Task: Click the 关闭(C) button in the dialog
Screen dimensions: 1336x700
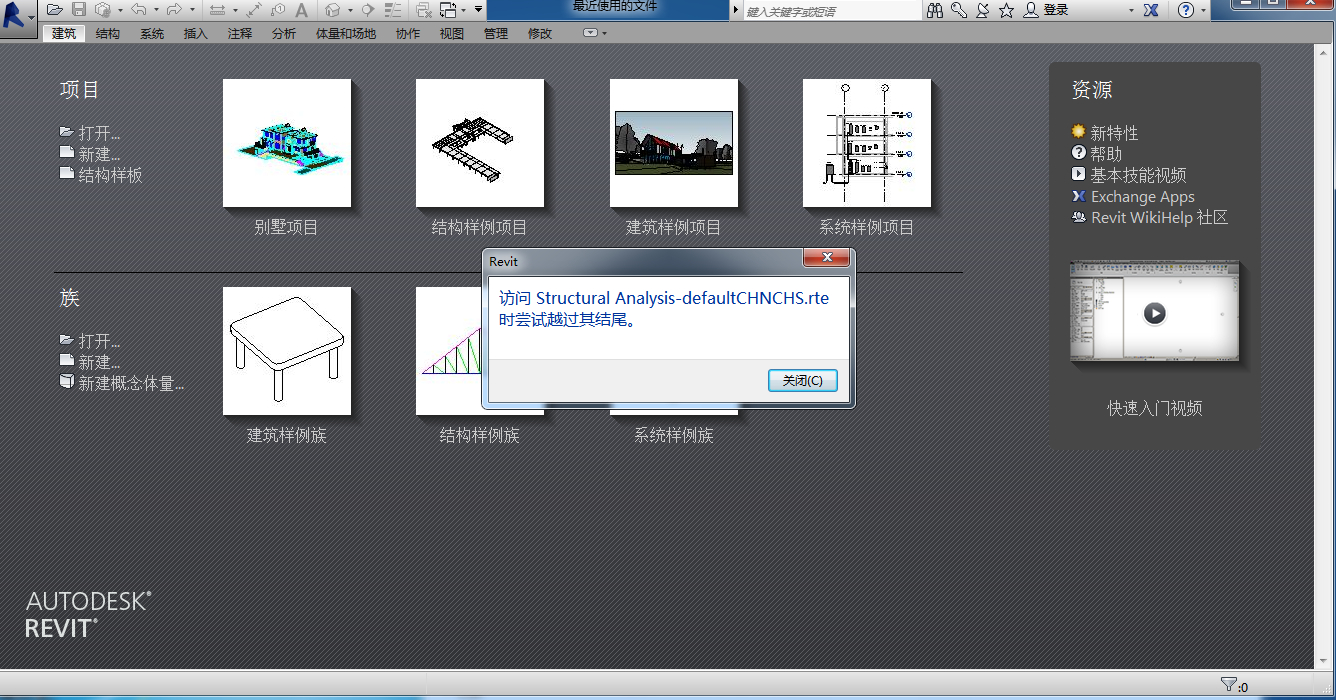Action: tap(803, 381)
